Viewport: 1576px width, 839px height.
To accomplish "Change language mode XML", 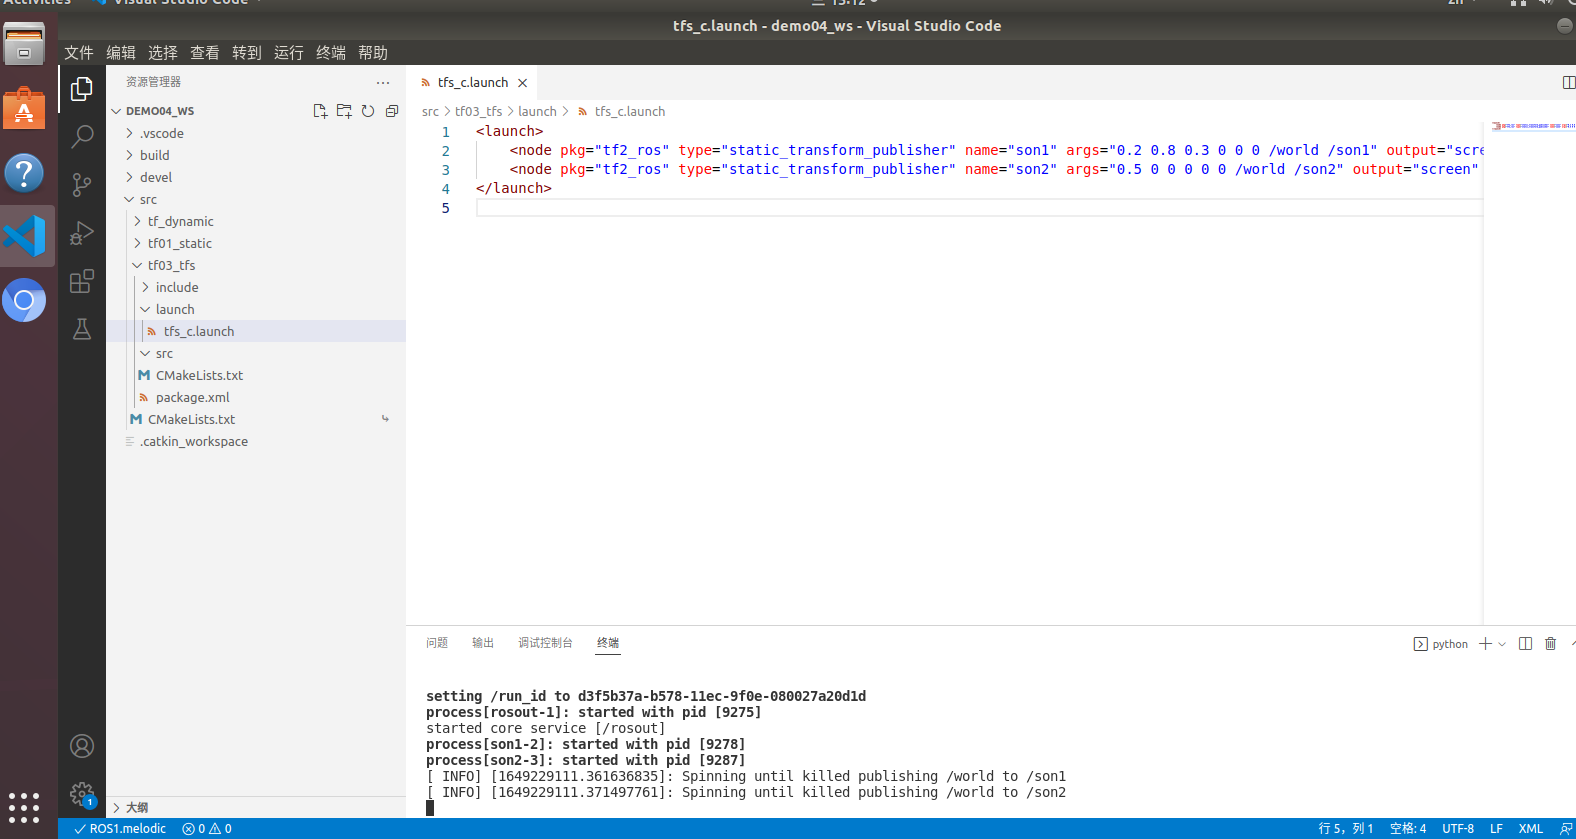I will [x=1530, y=829].
